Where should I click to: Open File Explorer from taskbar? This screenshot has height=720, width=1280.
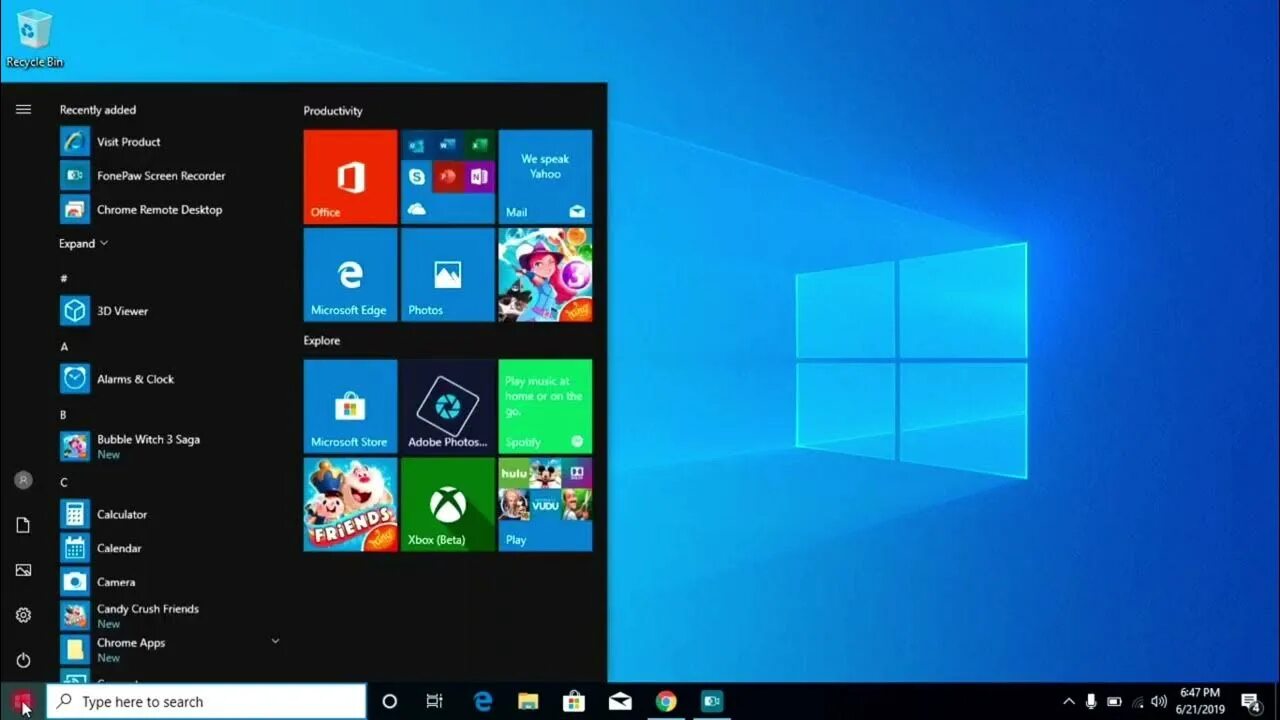tap(528, 702)
